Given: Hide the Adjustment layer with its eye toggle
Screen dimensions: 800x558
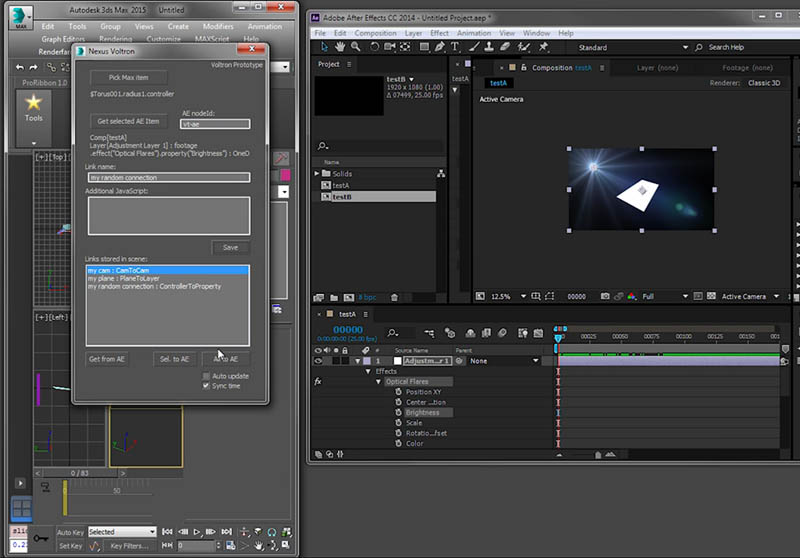Looking at the screenshot, I should (318, 361).
